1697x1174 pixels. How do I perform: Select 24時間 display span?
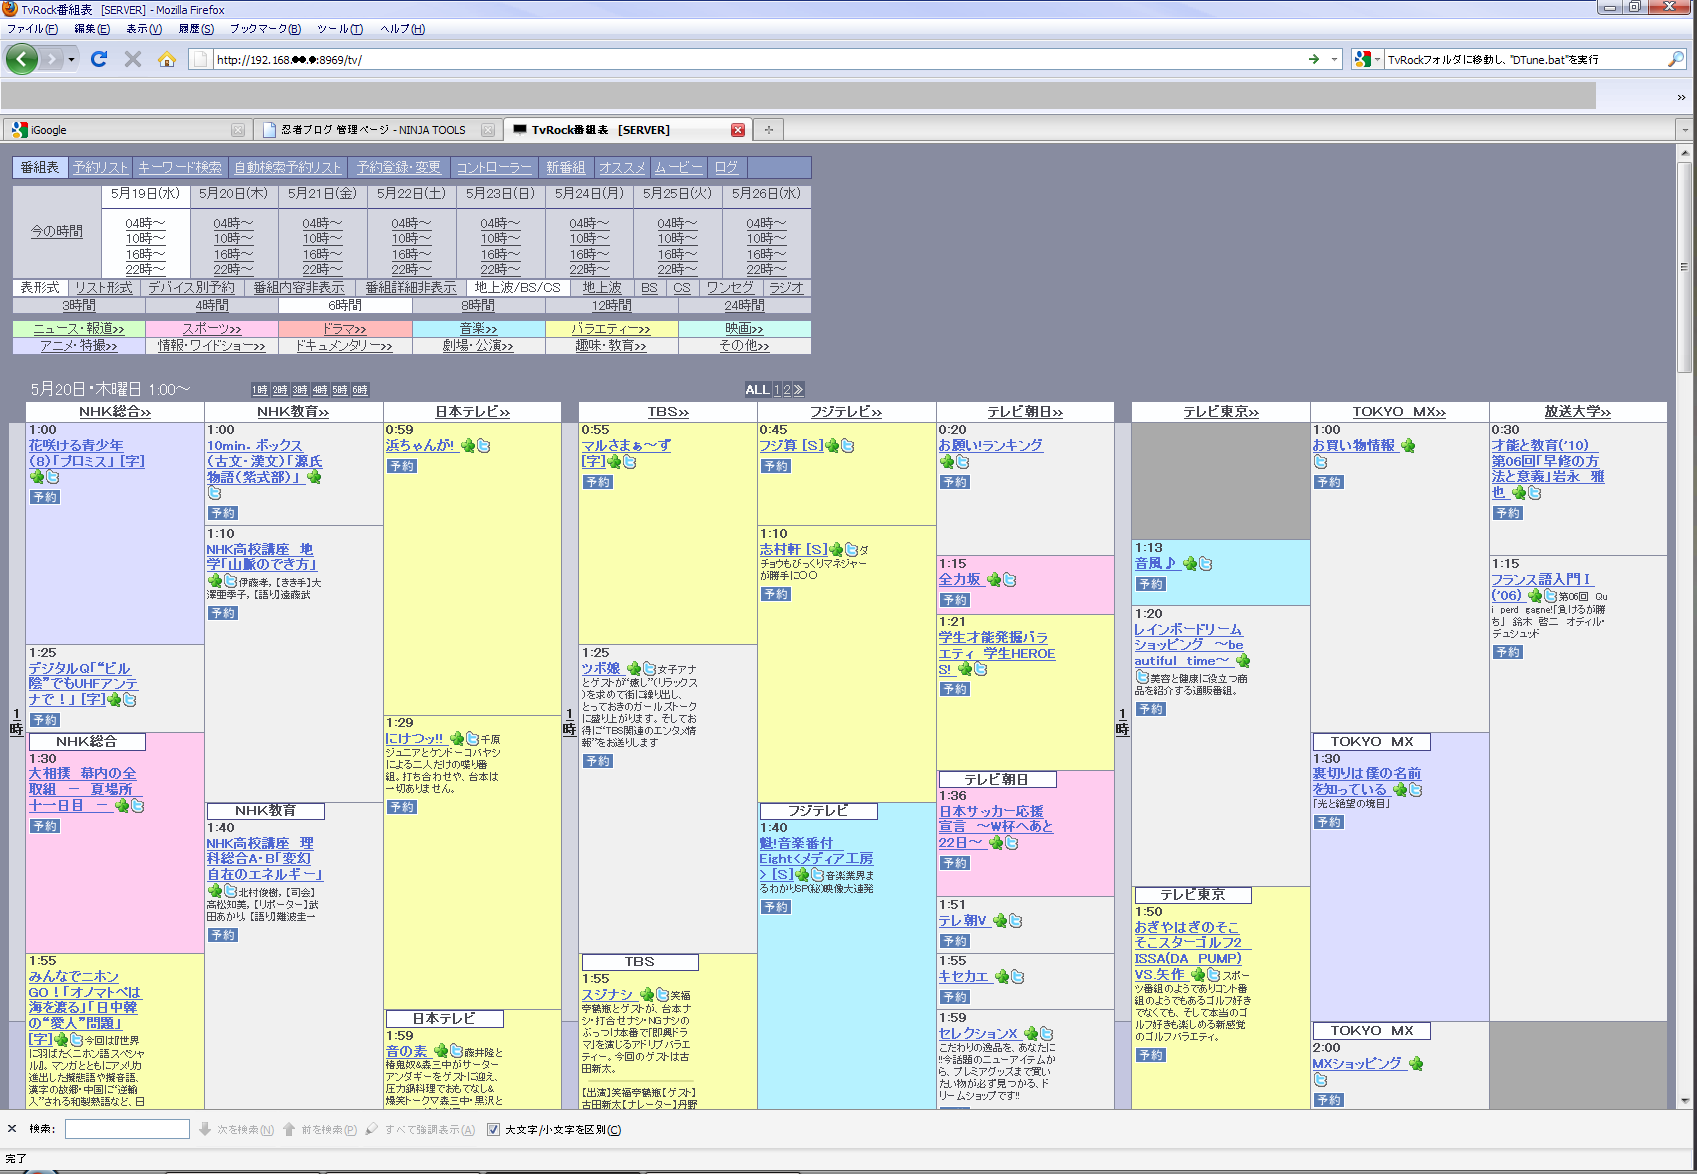coord(744,305)
